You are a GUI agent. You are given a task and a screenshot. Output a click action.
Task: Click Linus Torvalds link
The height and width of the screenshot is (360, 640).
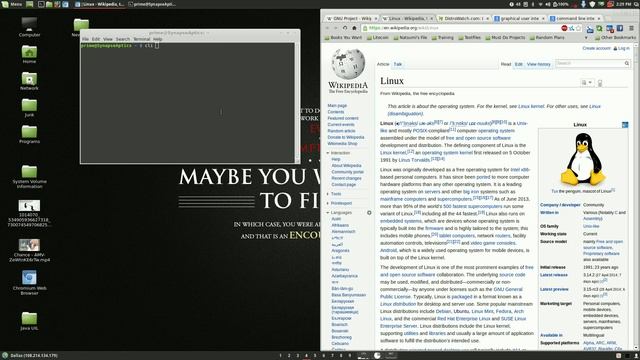click(414, 160)
